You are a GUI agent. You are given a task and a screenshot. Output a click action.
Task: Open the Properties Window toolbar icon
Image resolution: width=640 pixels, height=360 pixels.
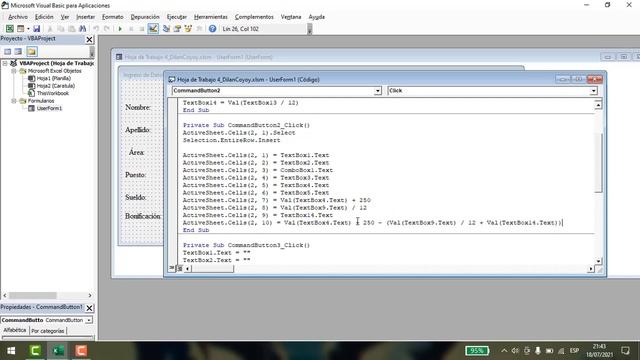pos(177,29)
